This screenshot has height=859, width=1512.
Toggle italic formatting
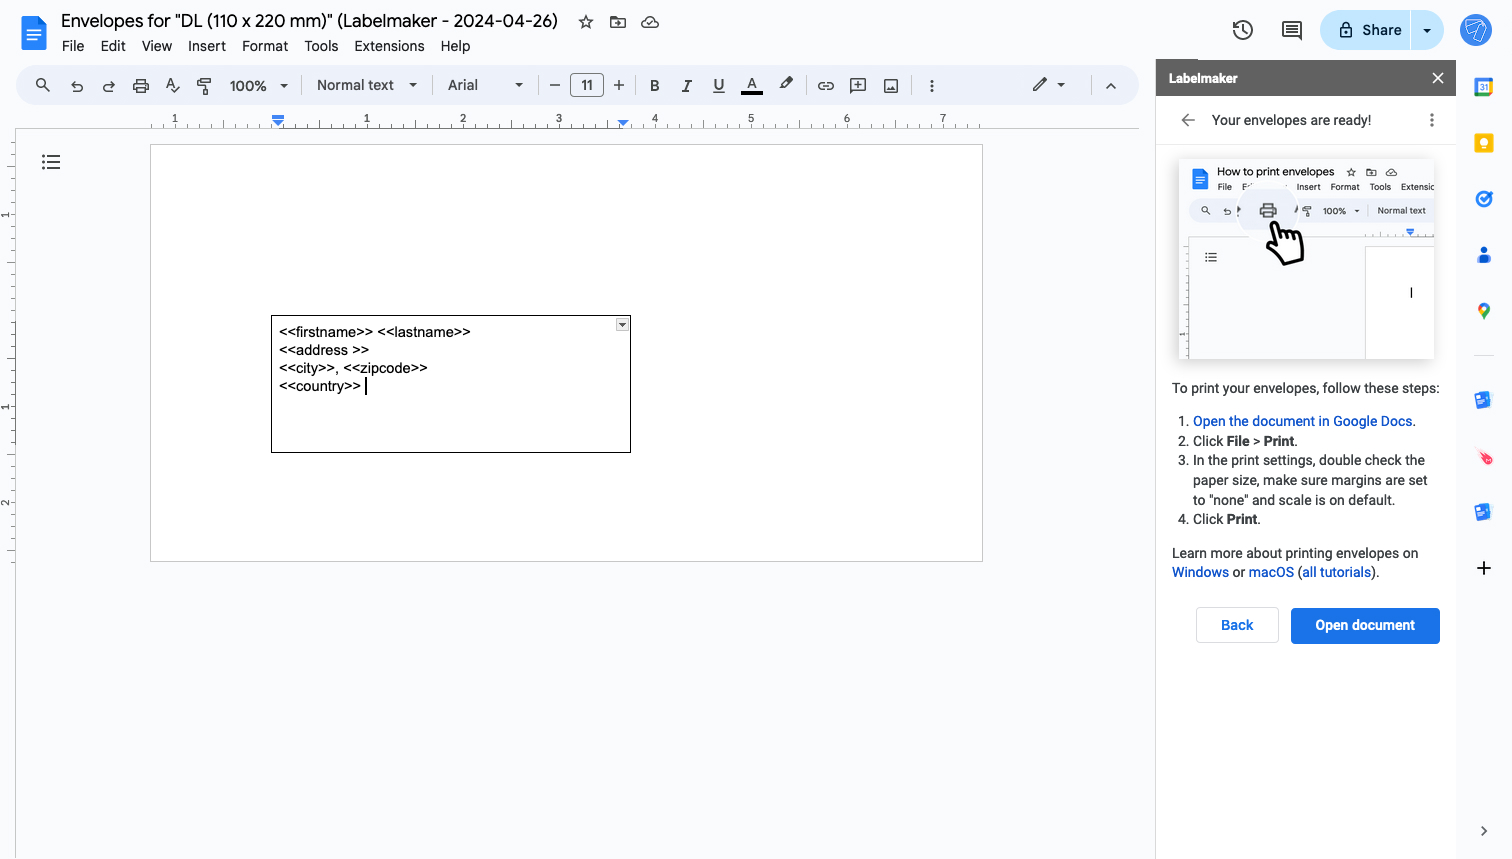pyautogui.click(x=687, y=85)
